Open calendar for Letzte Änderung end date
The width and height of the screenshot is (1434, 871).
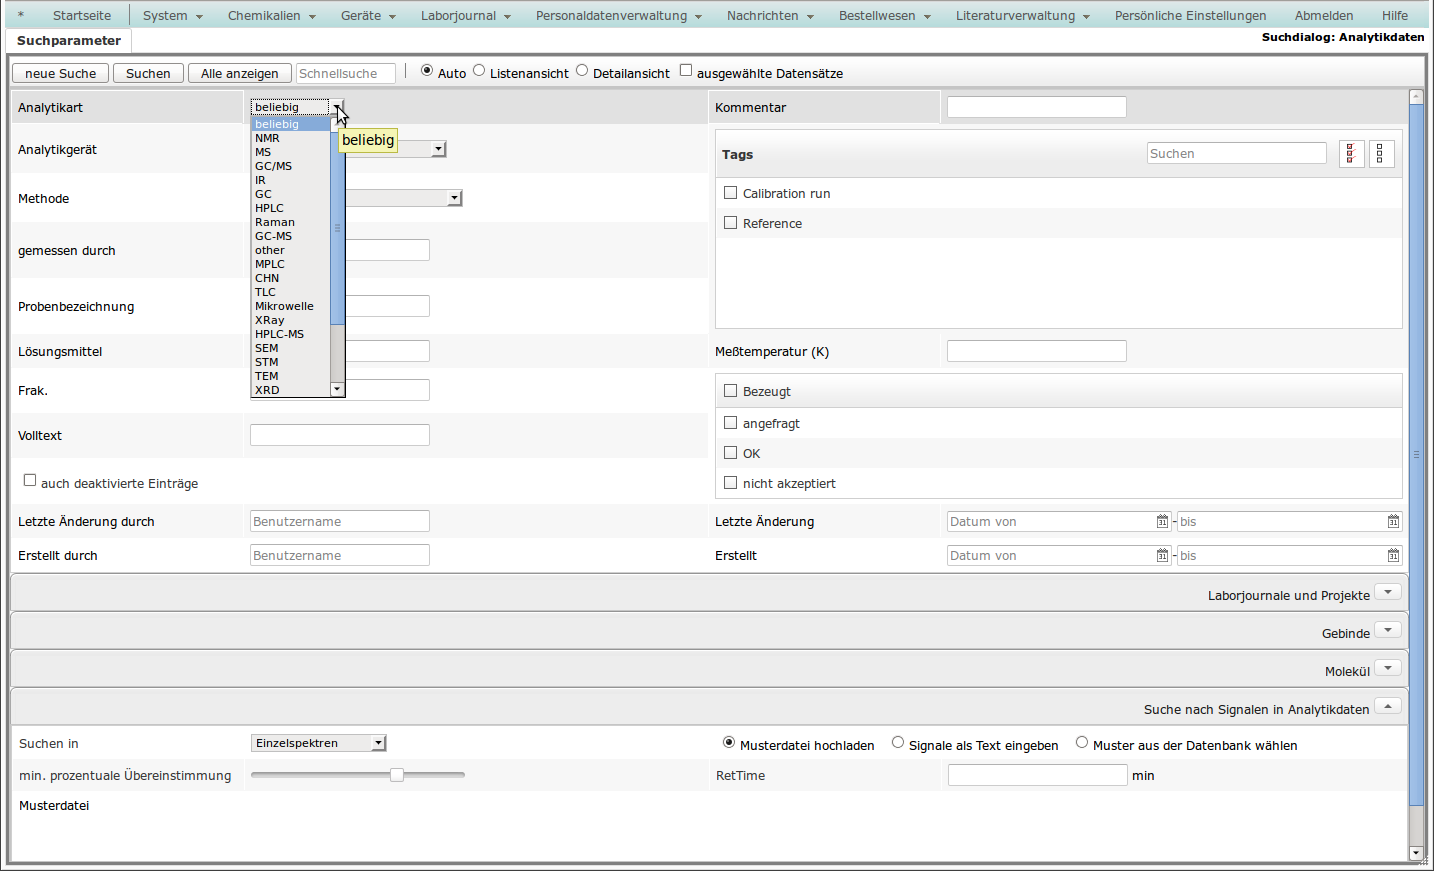(1393, 522)
